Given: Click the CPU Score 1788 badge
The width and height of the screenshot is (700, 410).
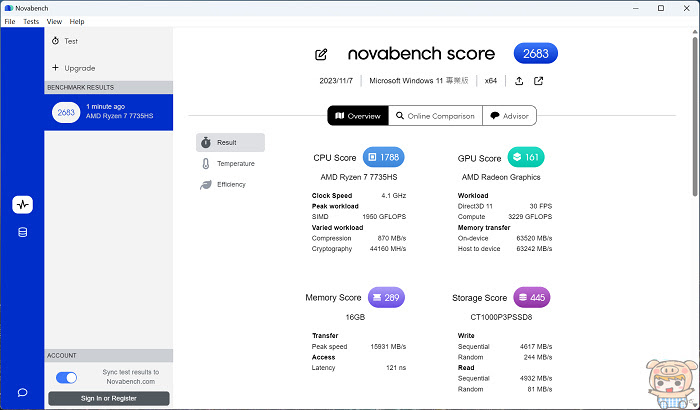Looking at the screenshot, I should (x=383, y=157).
